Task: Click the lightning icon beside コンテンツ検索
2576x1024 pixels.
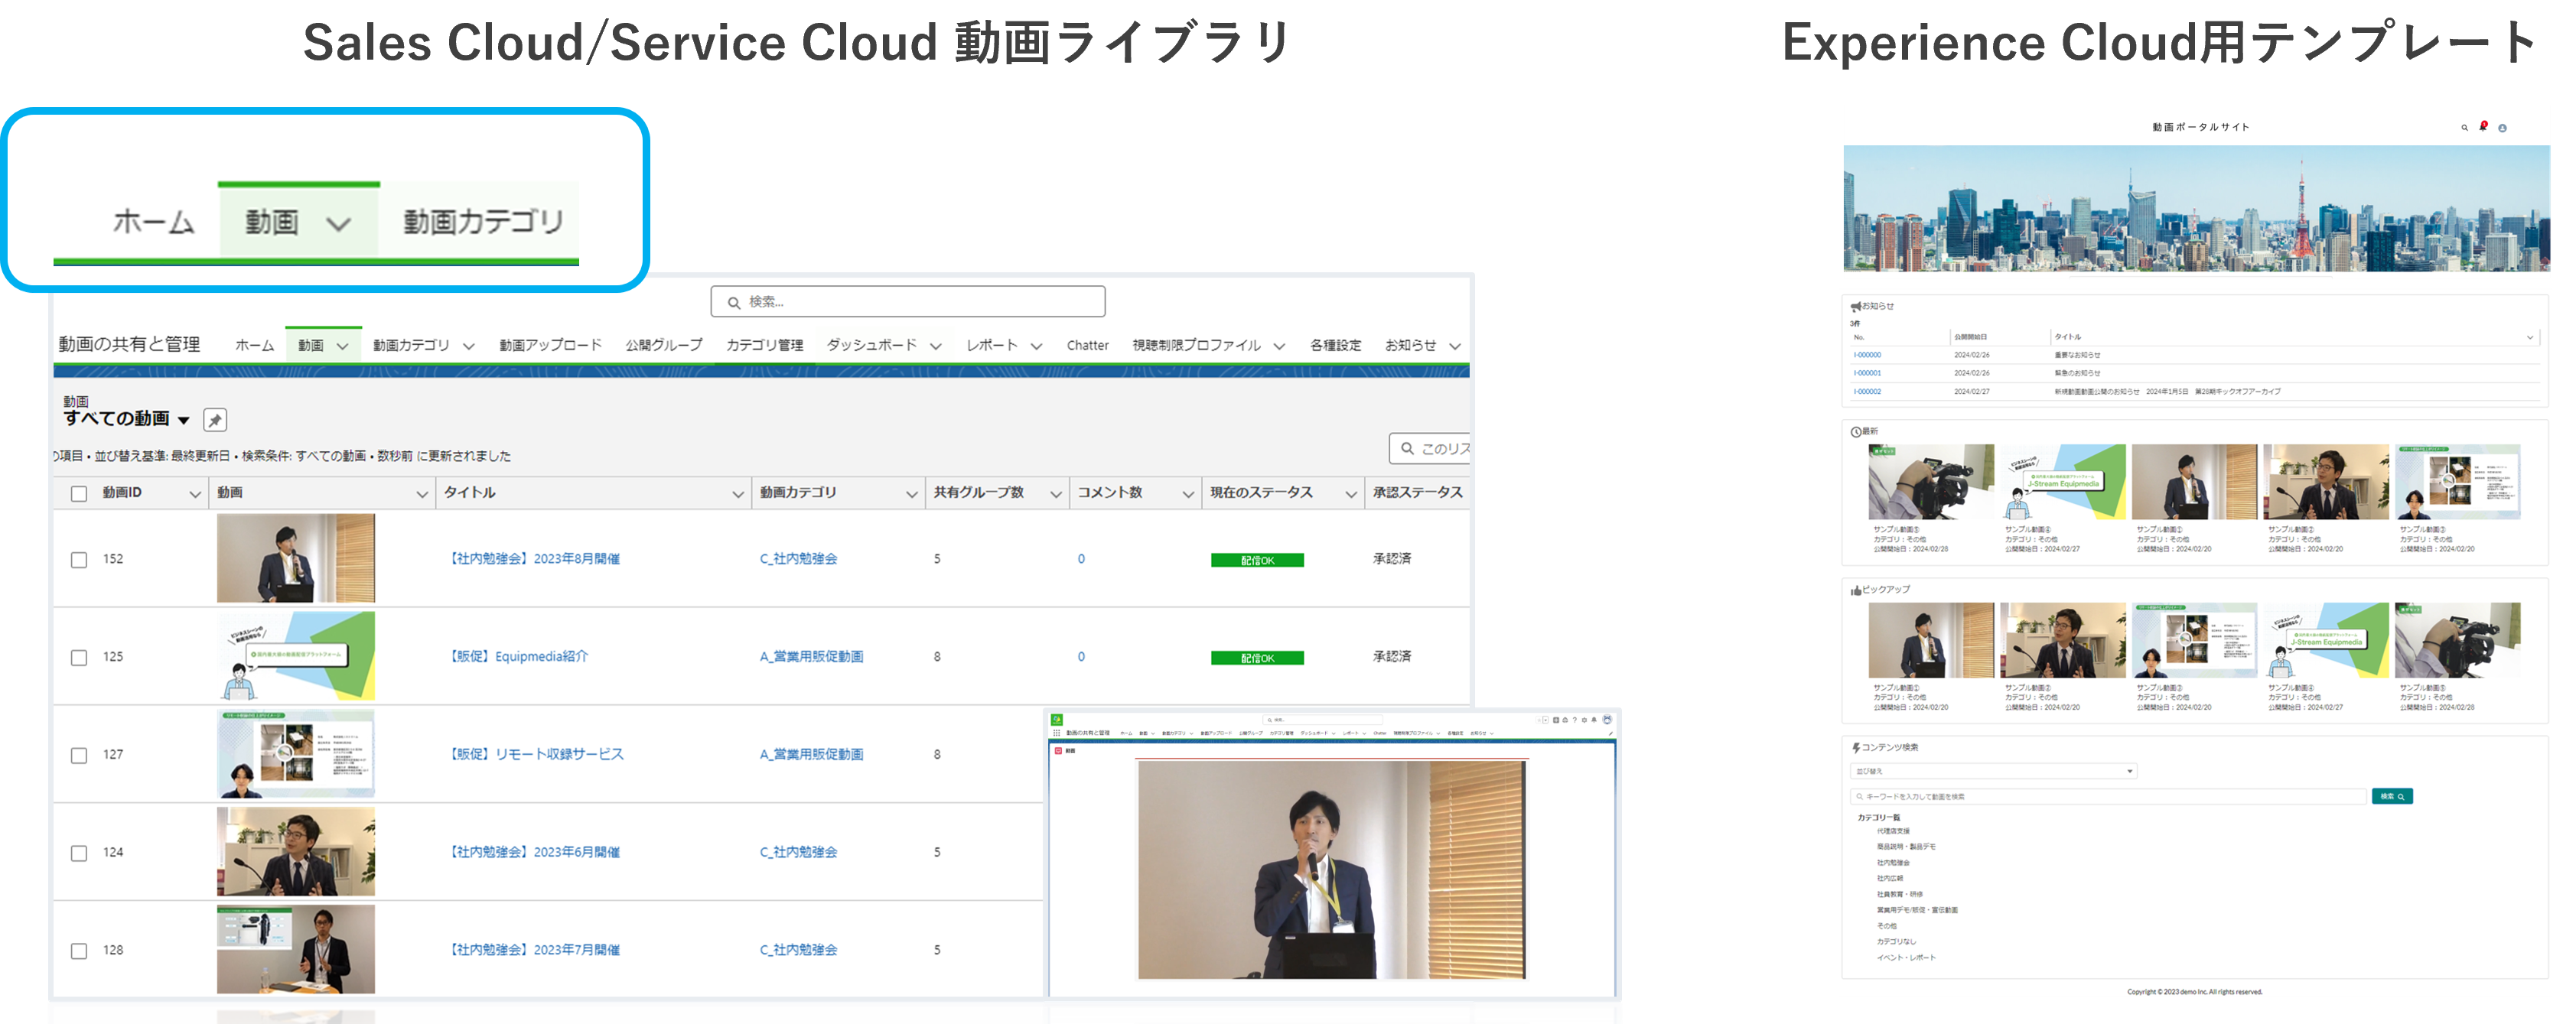Action: tap(1855, 748)
